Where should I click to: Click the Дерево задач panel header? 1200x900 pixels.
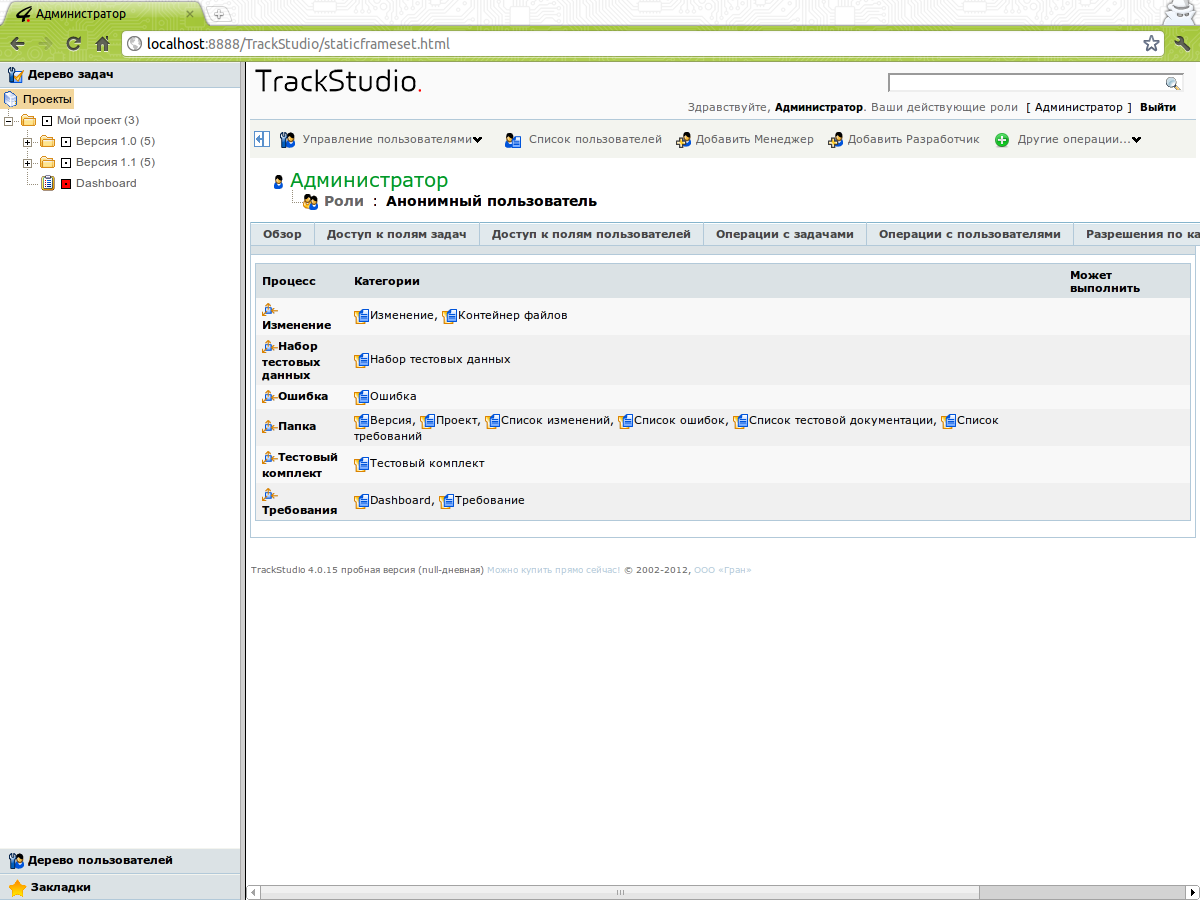click(x=120, y=74)
